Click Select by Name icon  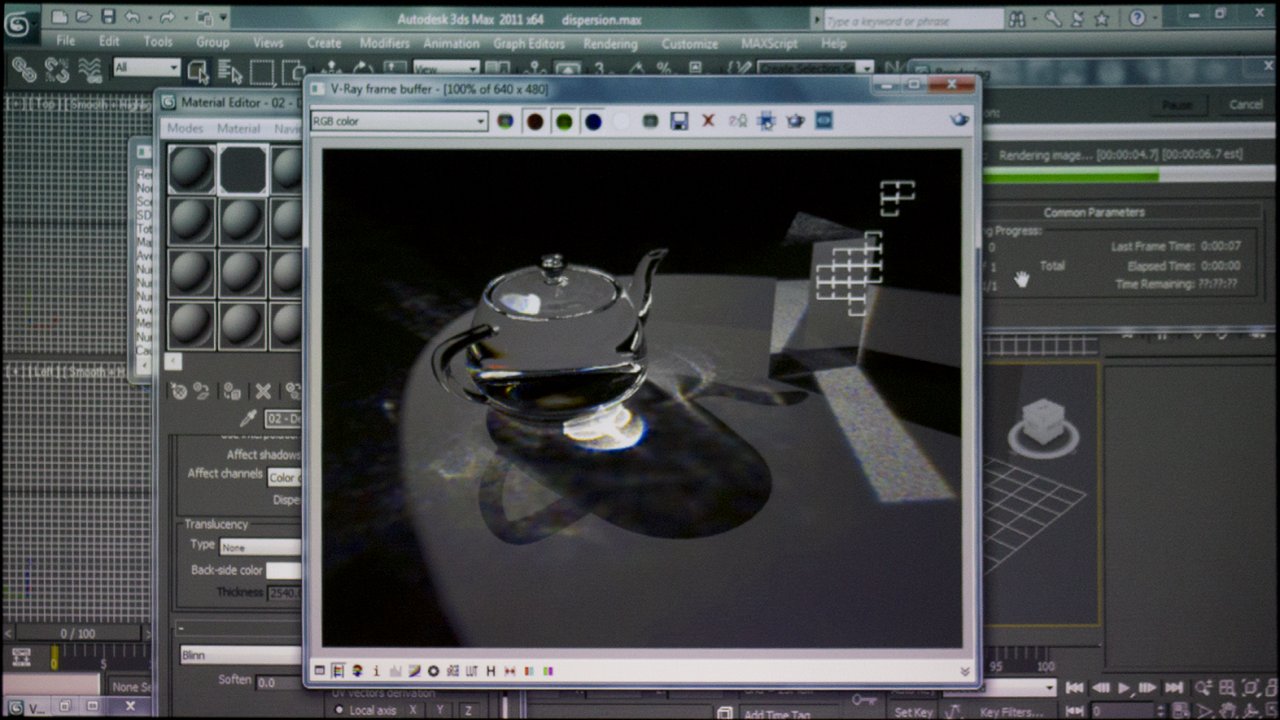[230, 70]
